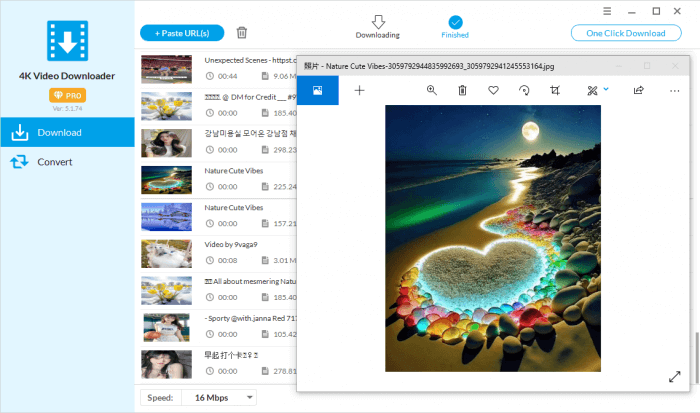The width and height of the screenshot is (700, 413).
Task: Click the photo viewer's blue image view button
Action: (318, 90)
